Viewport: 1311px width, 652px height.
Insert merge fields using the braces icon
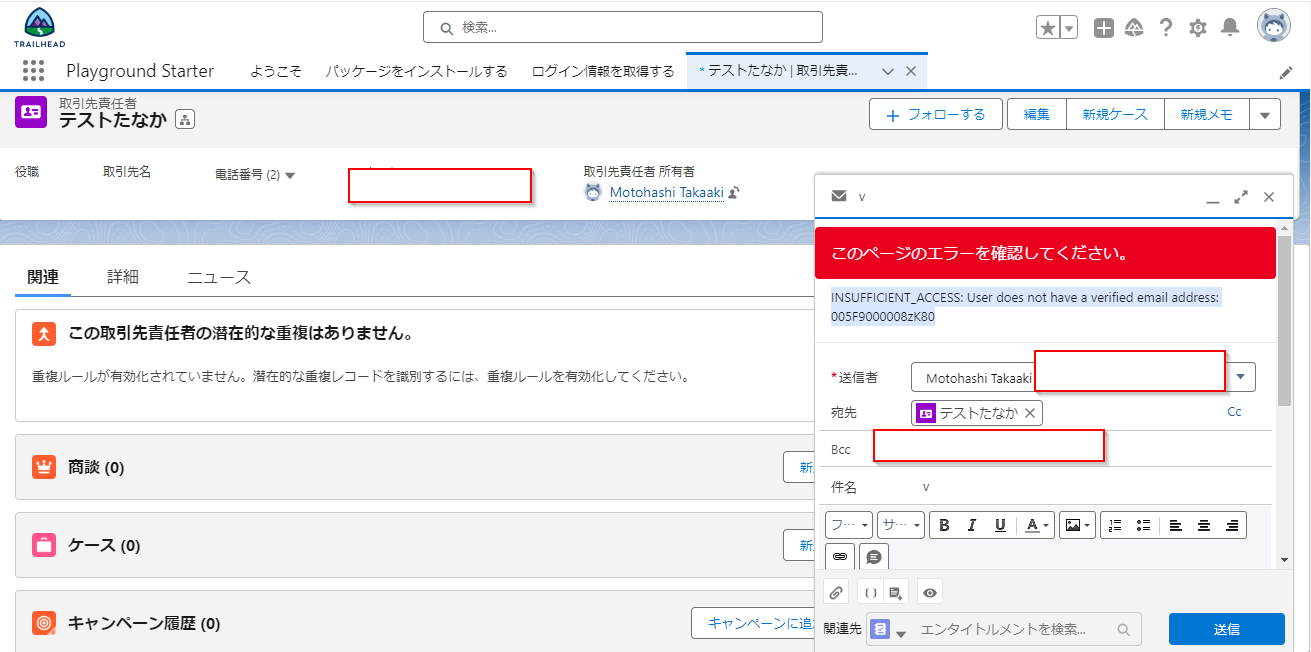point(869,591)
